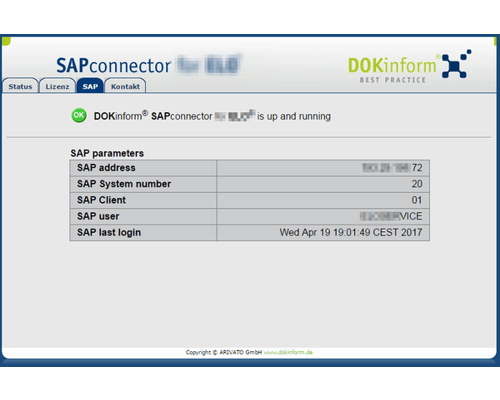The width and height of the screenshot is (500, 400).
Task: Click the SAP address value ending 72
Action: [x=392, y=168]
